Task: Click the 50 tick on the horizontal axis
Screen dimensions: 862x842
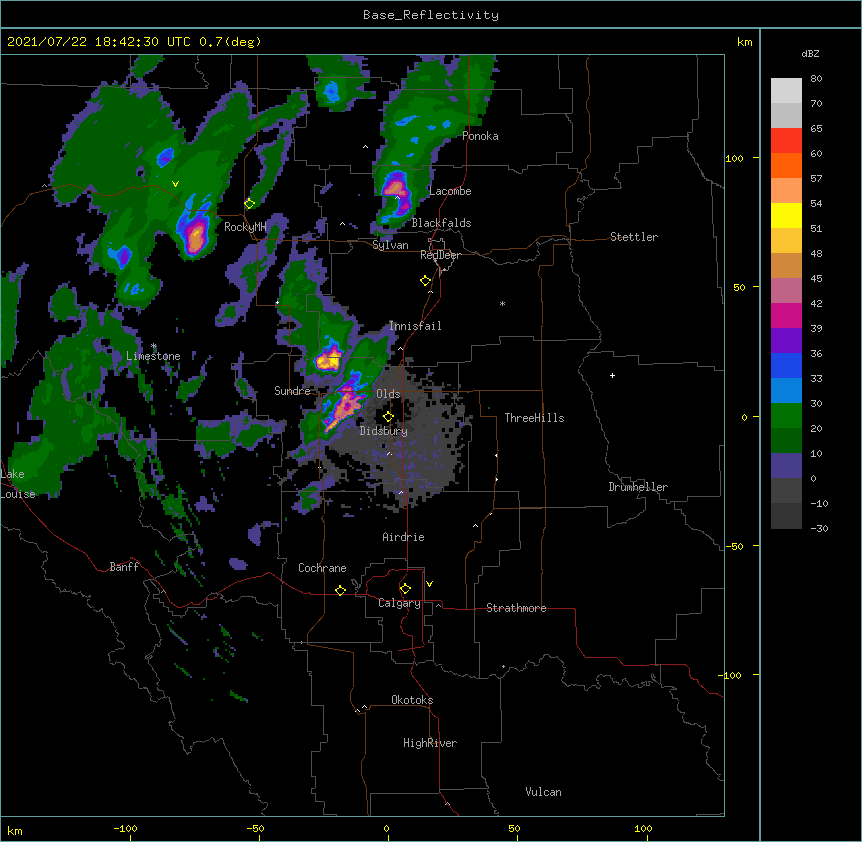Action: pyautogui.click(x=513, y=828)
